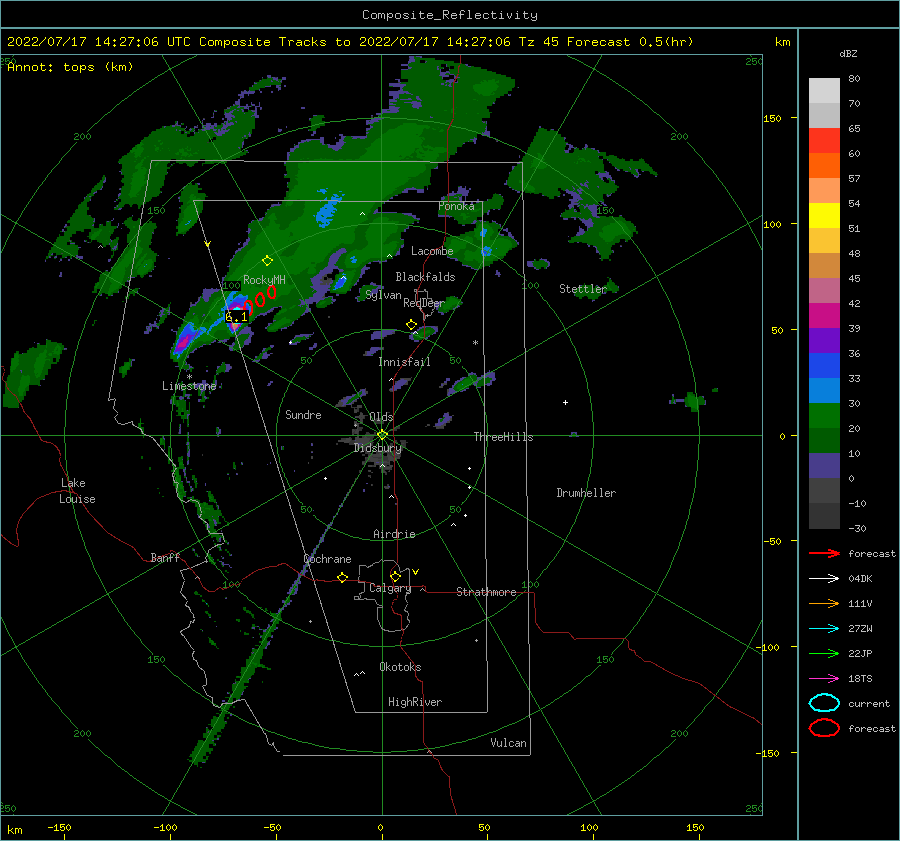Click the yellow diamond below RedDeer
The height and width of the screenshot is (841, 900).
[411, 325]
